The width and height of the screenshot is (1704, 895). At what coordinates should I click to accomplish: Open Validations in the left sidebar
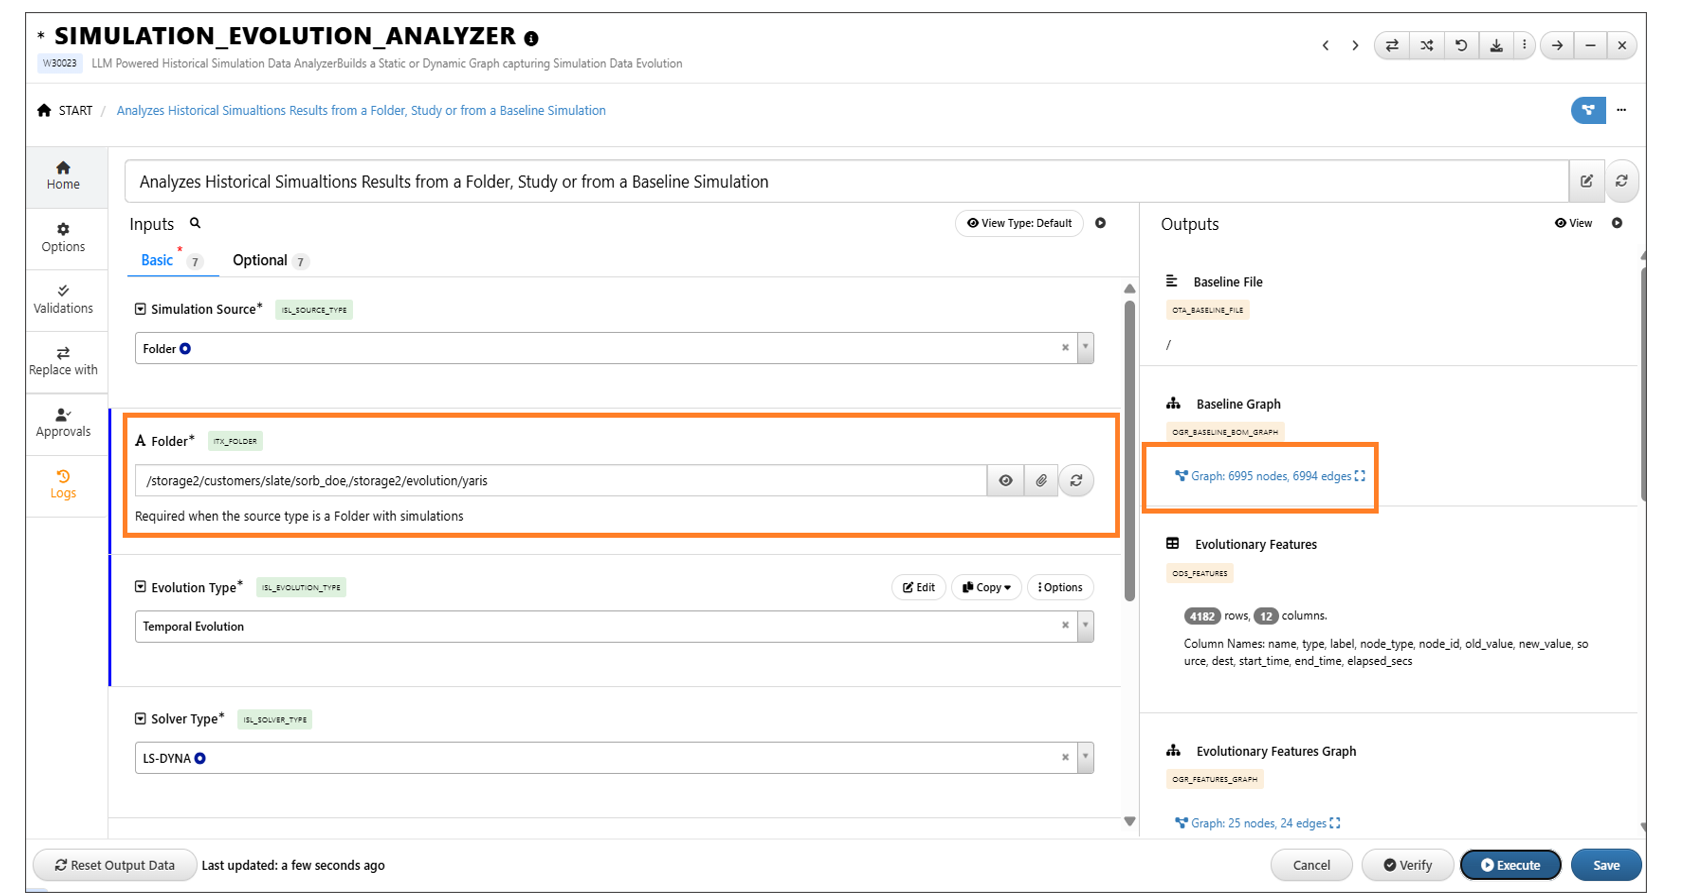[63, 299]
